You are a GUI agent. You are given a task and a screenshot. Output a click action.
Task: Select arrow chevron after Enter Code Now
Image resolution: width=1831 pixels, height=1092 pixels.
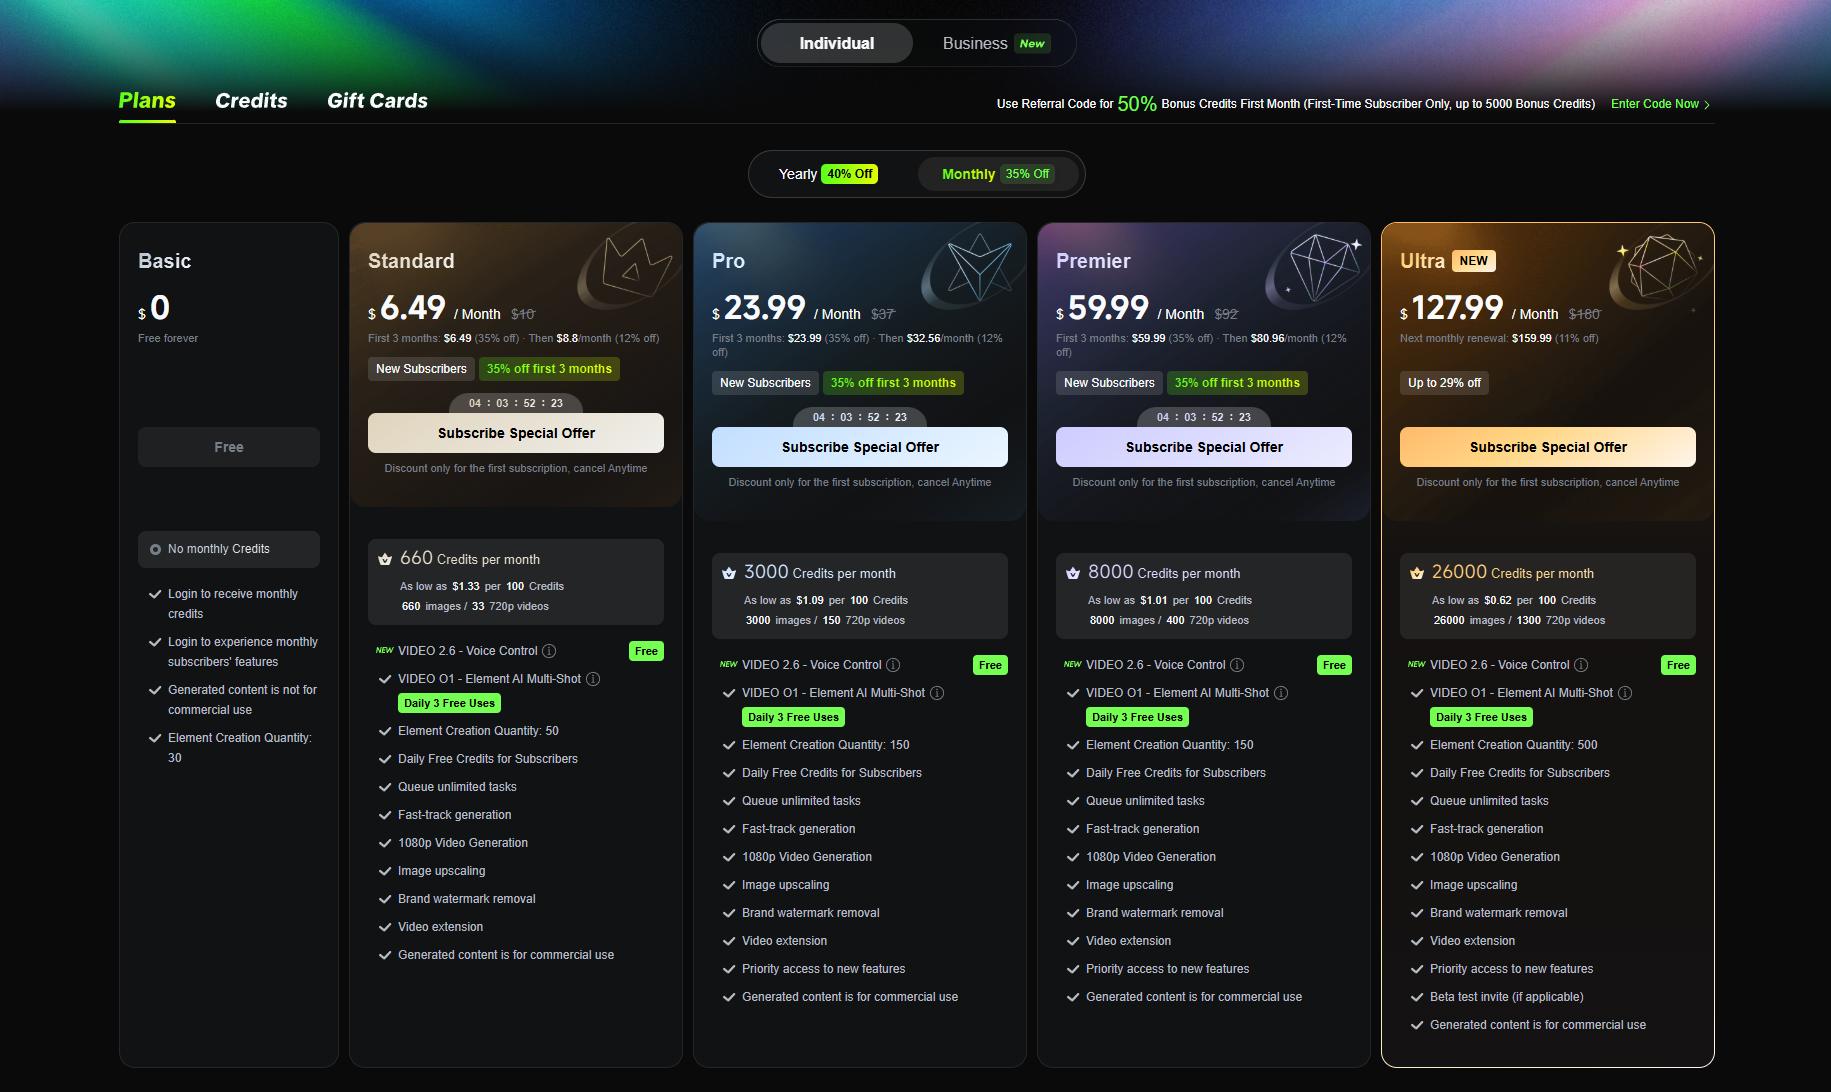click(x=1707, y=105)
